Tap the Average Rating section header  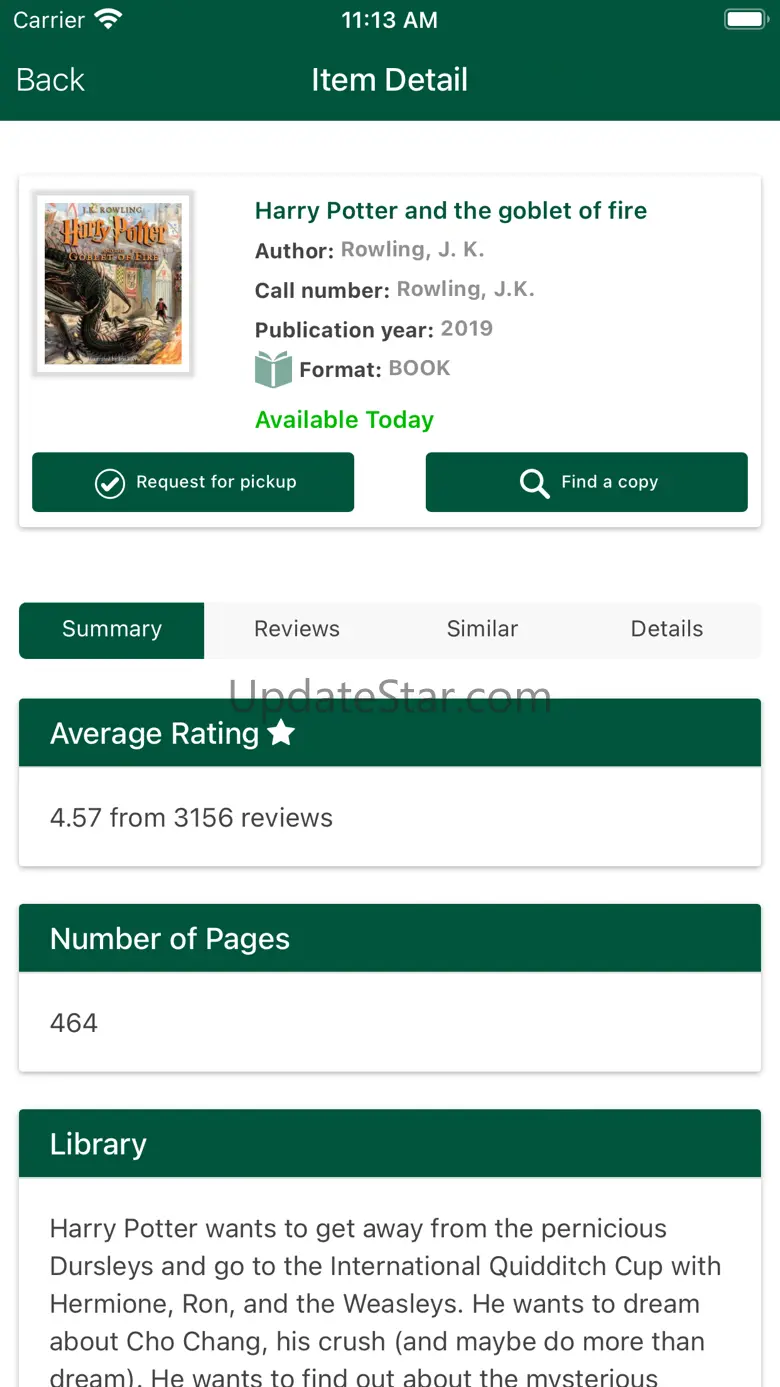pyautogui.click(x=390, y=733)
